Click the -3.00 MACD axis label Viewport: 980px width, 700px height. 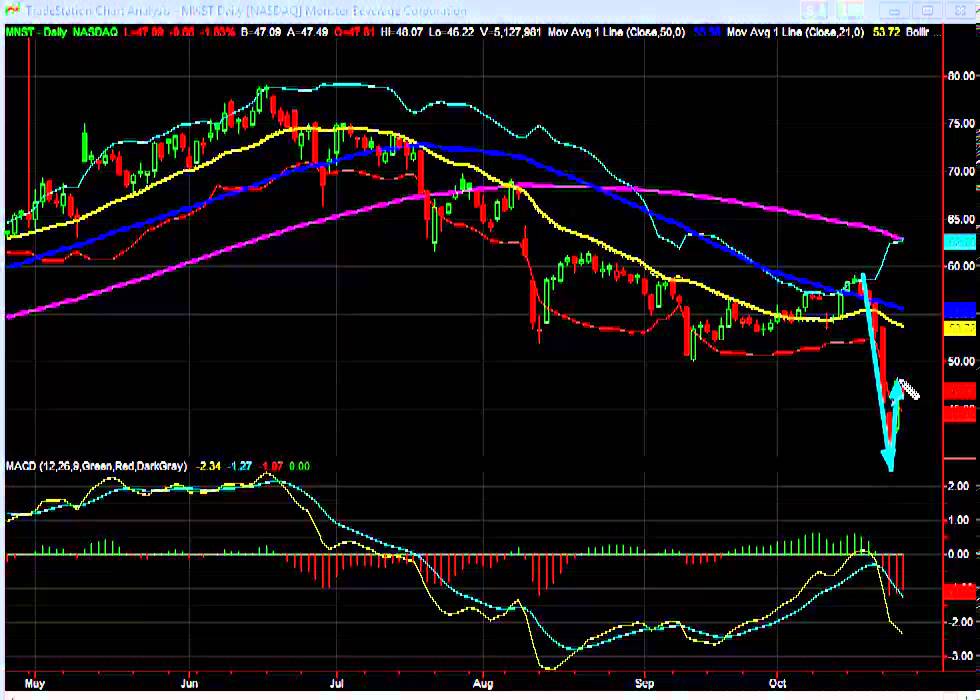958,656
